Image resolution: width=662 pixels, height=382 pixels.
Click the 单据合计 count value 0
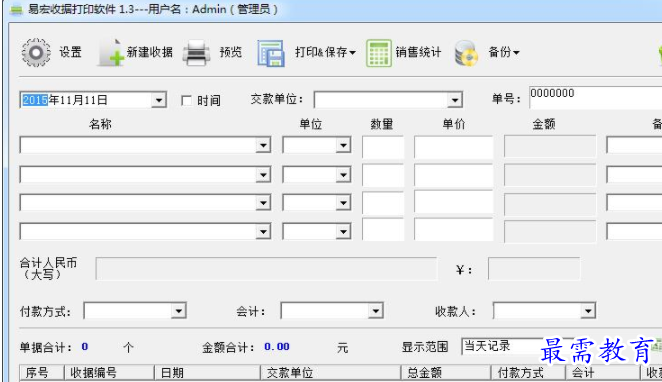click(x=85, y=347)
